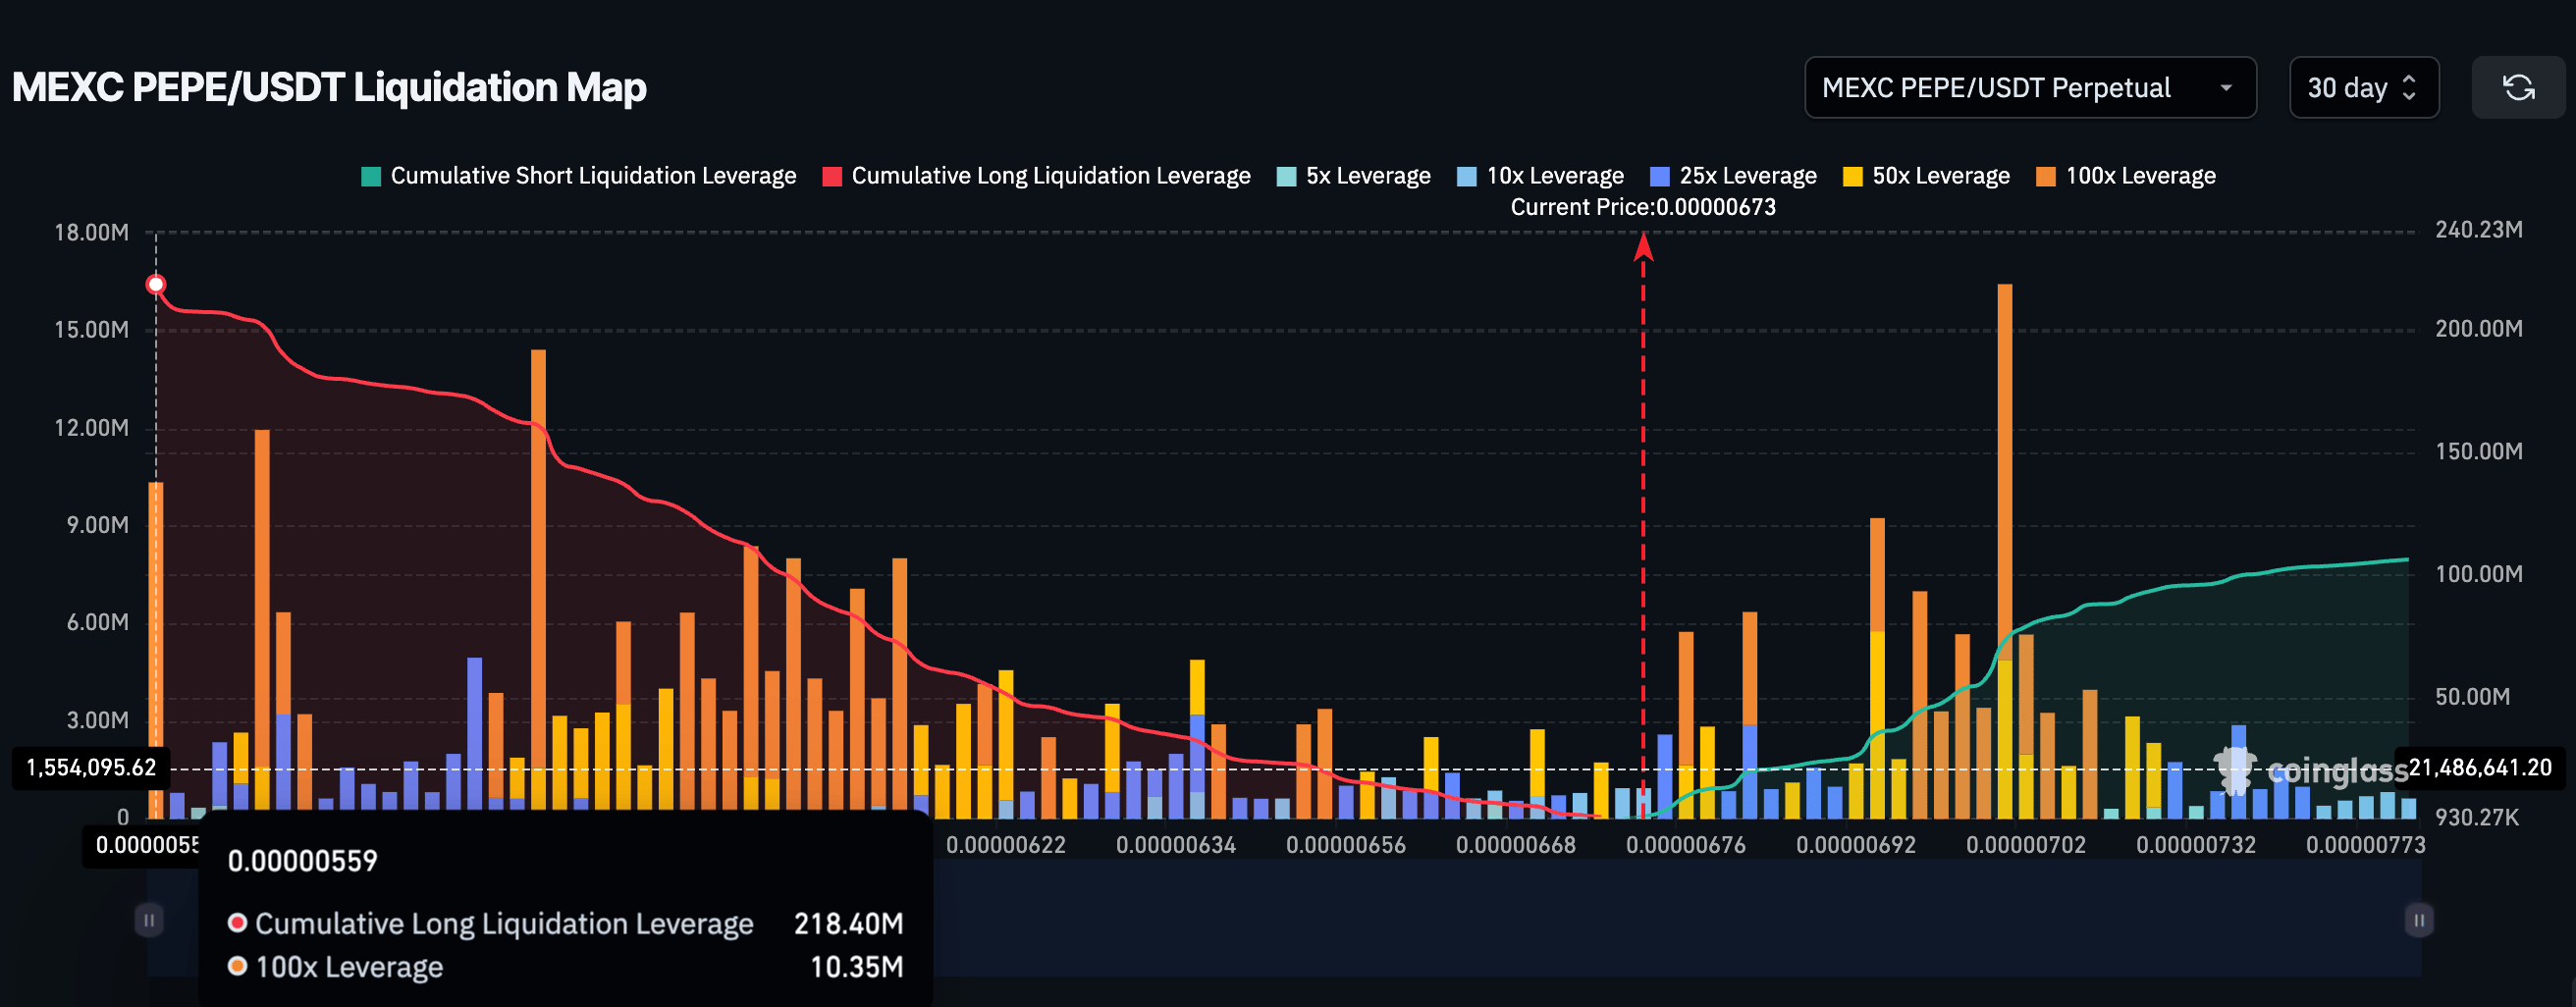Click the up chevron on the 30 day selector
Viewport: 2576px width, 1007px height.
click(2408, 79)
